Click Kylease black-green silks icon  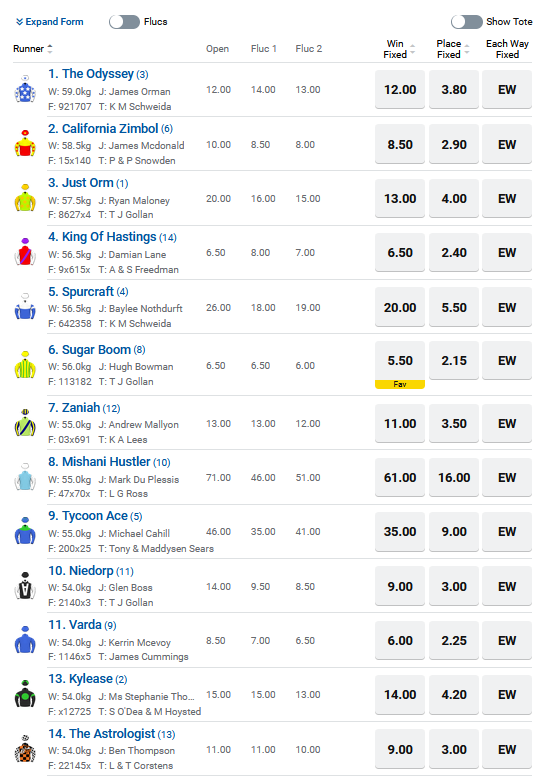click(25, 694)
